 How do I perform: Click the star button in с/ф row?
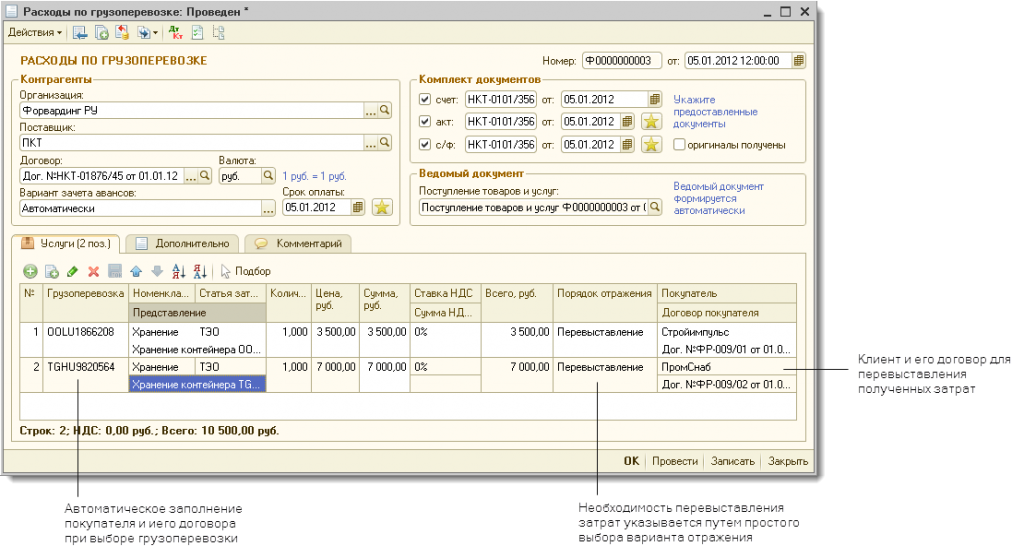tap(651, 144)
